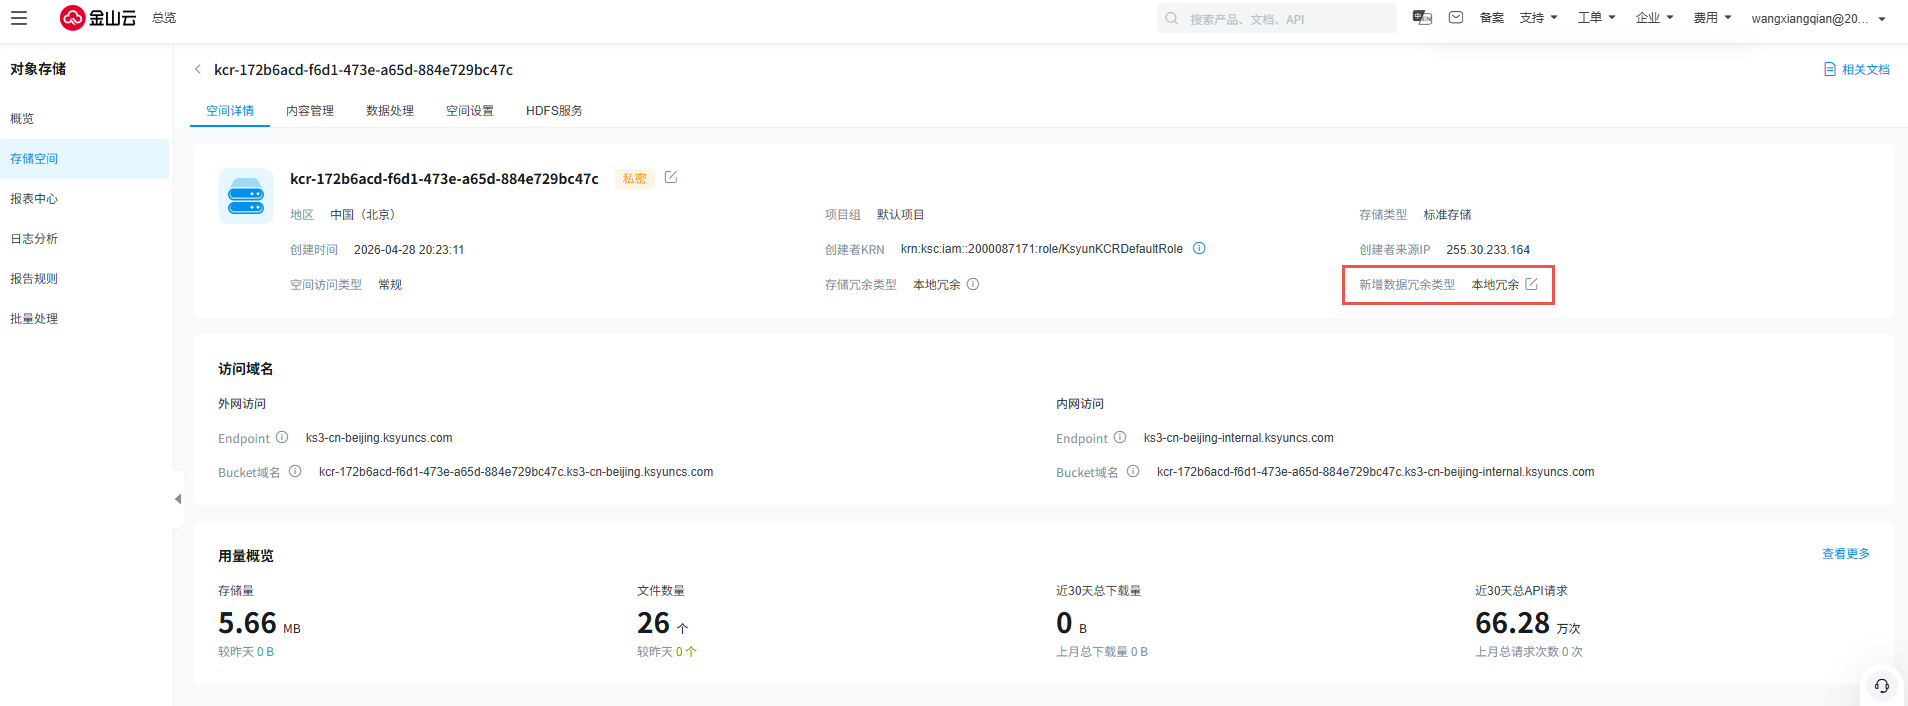Viewport: 1908px width, 706px height.
Task: Click storage amount 5.66 MB value
Action: [x=259, y=623]
